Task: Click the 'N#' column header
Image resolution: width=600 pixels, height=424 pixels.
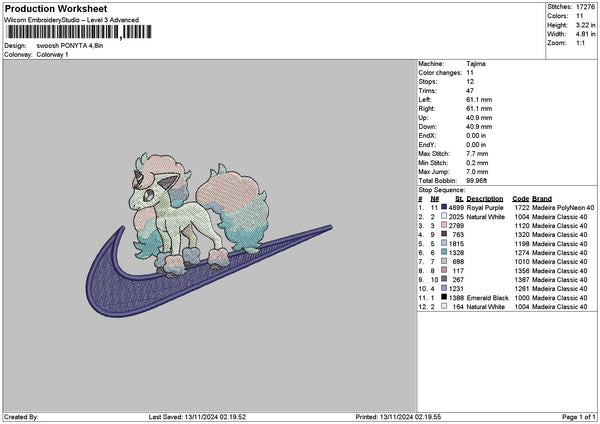Action: click(x=434, y=199)
